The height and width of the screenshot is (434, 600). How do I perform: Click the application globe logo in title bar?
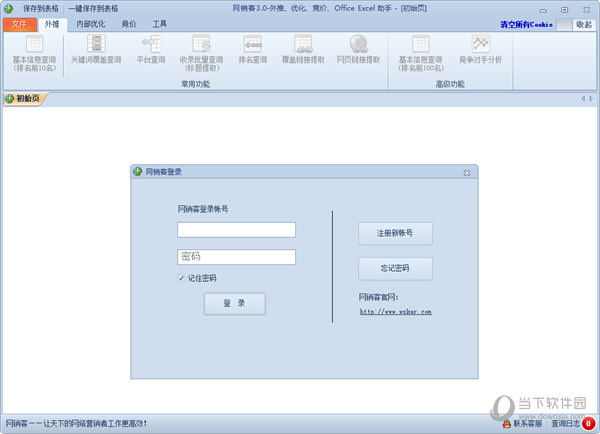click(x=8, y=8)
